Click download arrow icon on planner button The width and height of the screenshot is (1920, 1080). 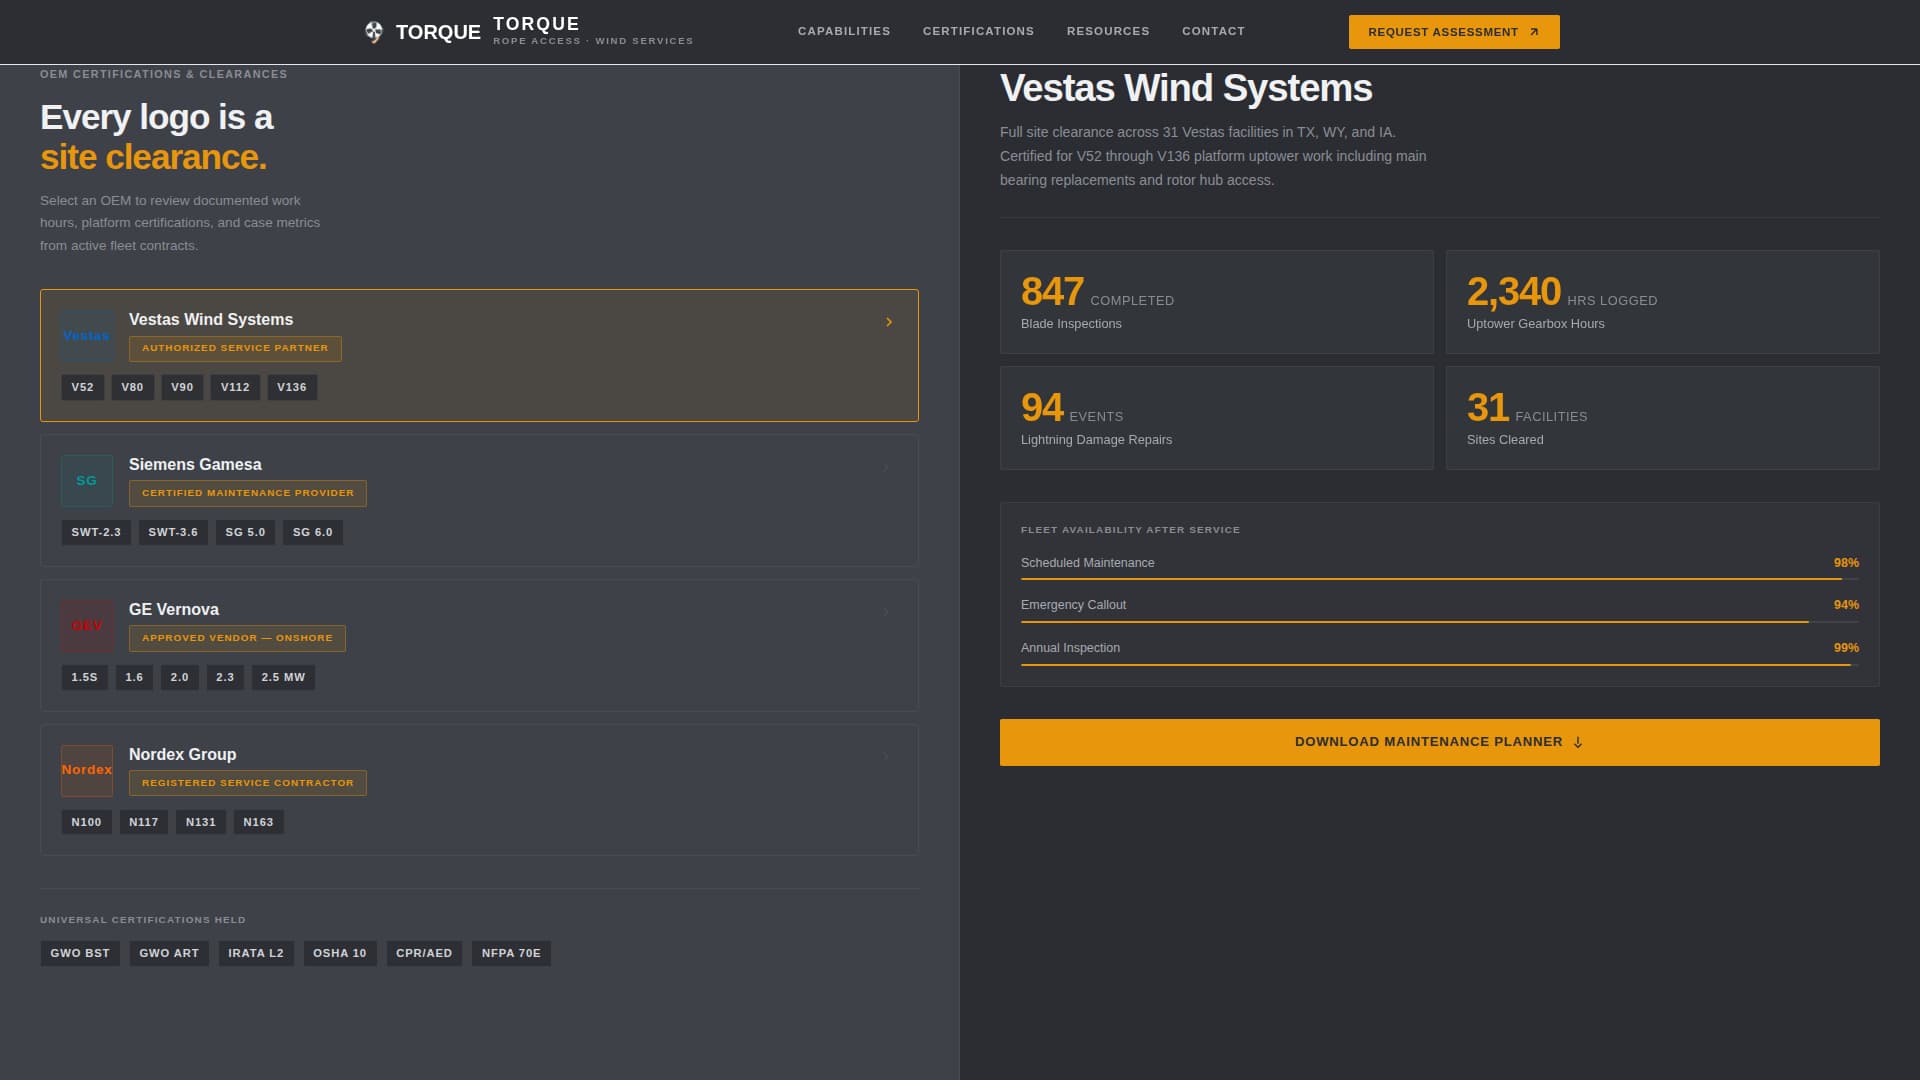point(1578,742)
